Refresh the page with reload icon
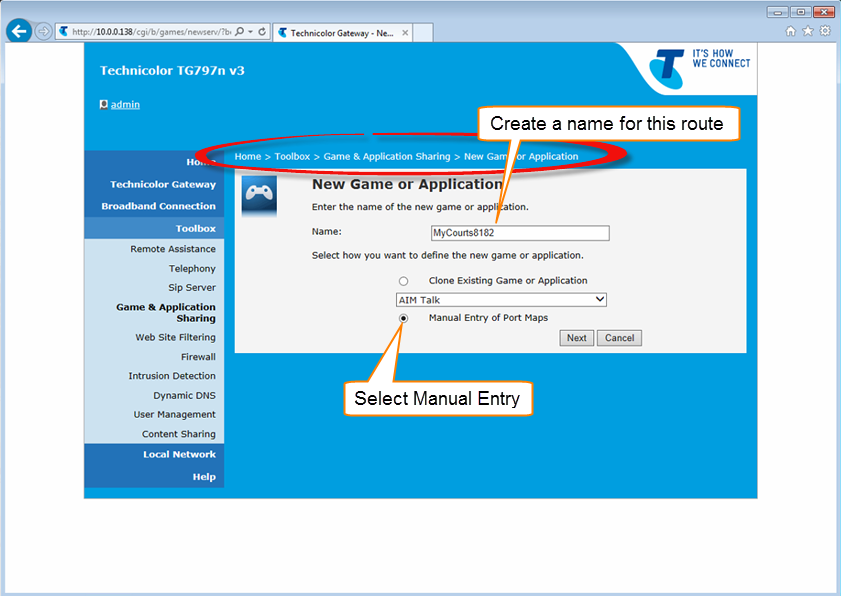The height and width of the screenshot is (596, 841). pyautogui.click(x=262, y=32)
